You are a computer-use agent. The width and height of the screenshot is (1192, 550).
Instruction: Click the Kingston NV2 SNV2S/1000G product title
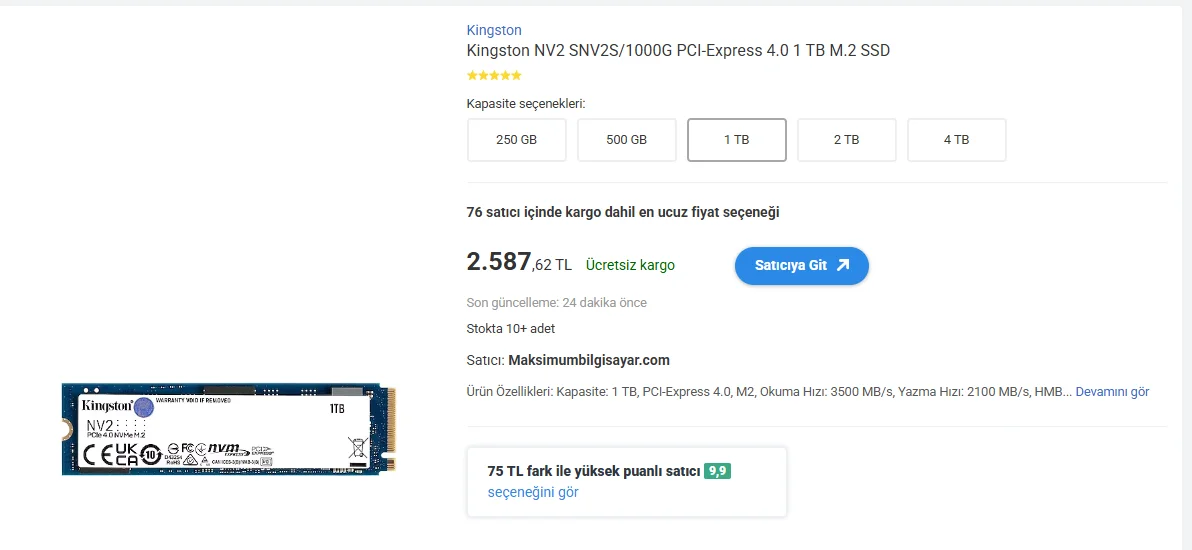point(678,51)
